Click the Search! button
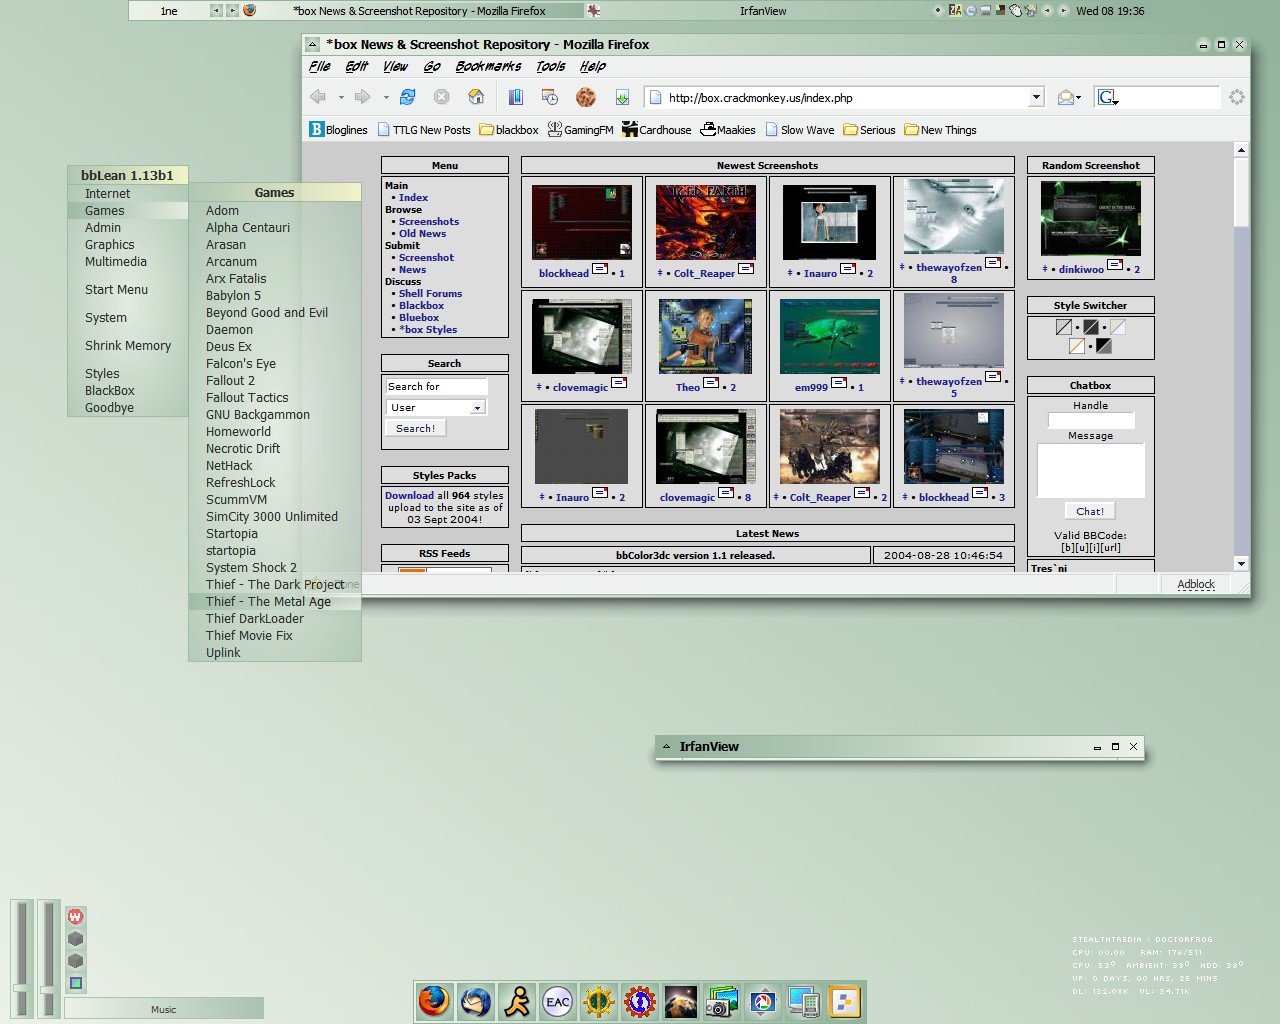This screenshot has width=1280, height=1024. coord(415,428)
